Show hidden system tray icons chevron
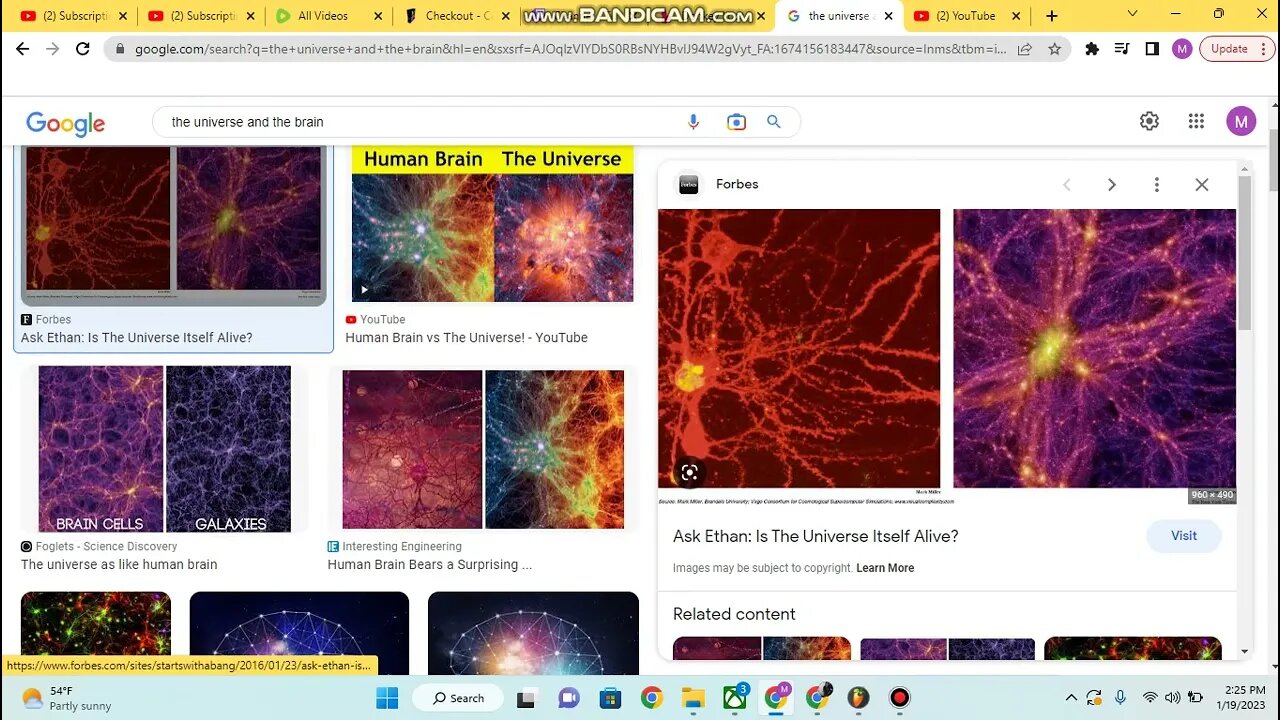The width and height of the screenshot is (1280, 720). 1071,698
